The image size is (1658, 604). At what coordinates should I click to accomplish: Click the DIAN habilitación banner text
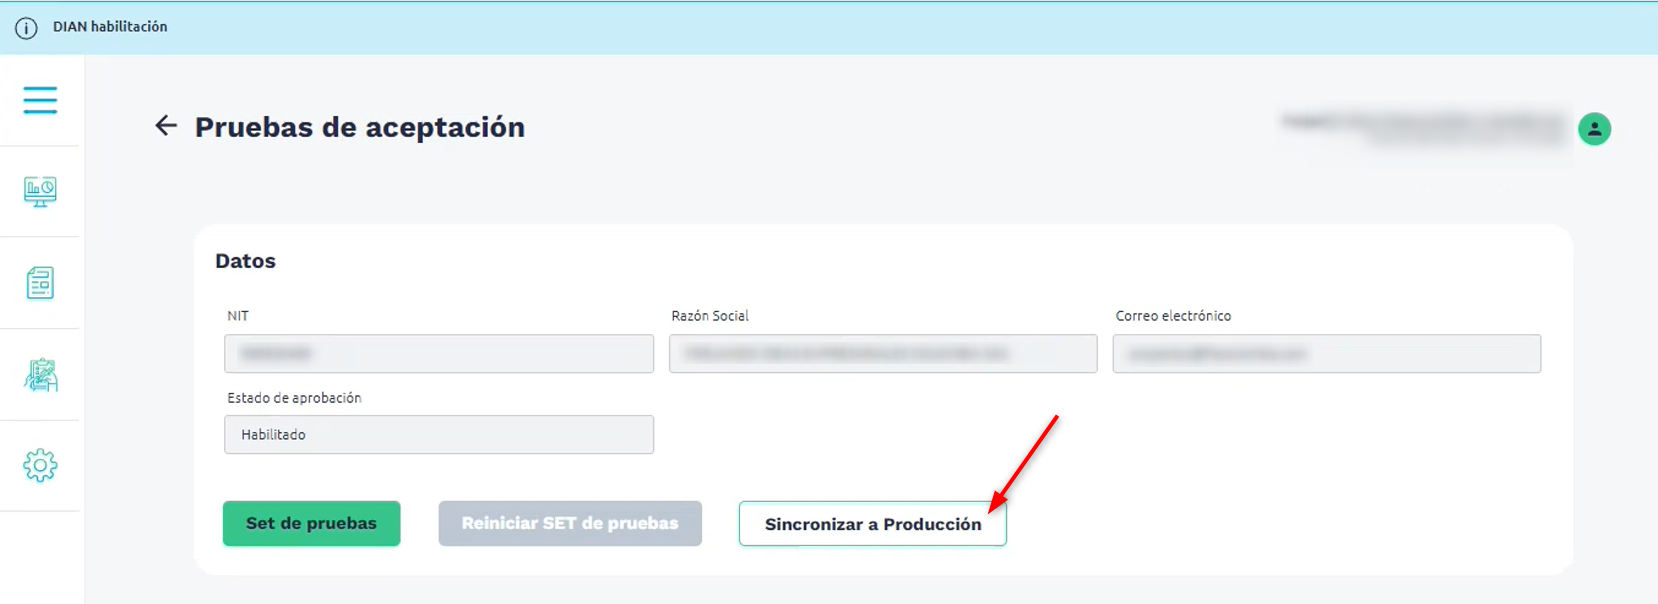pyautogui.click(x=110, y=27)
